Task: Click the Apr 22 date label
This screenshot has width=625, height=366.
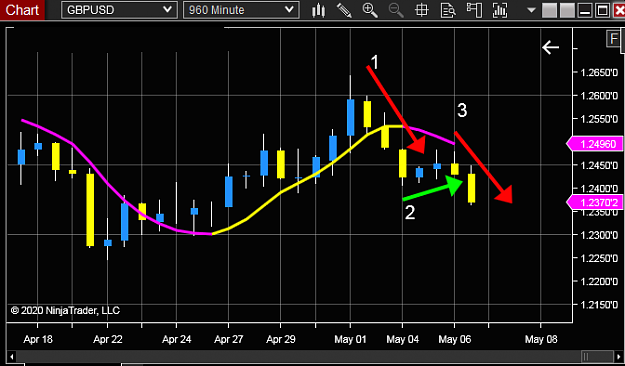Action: click(108, 339)
